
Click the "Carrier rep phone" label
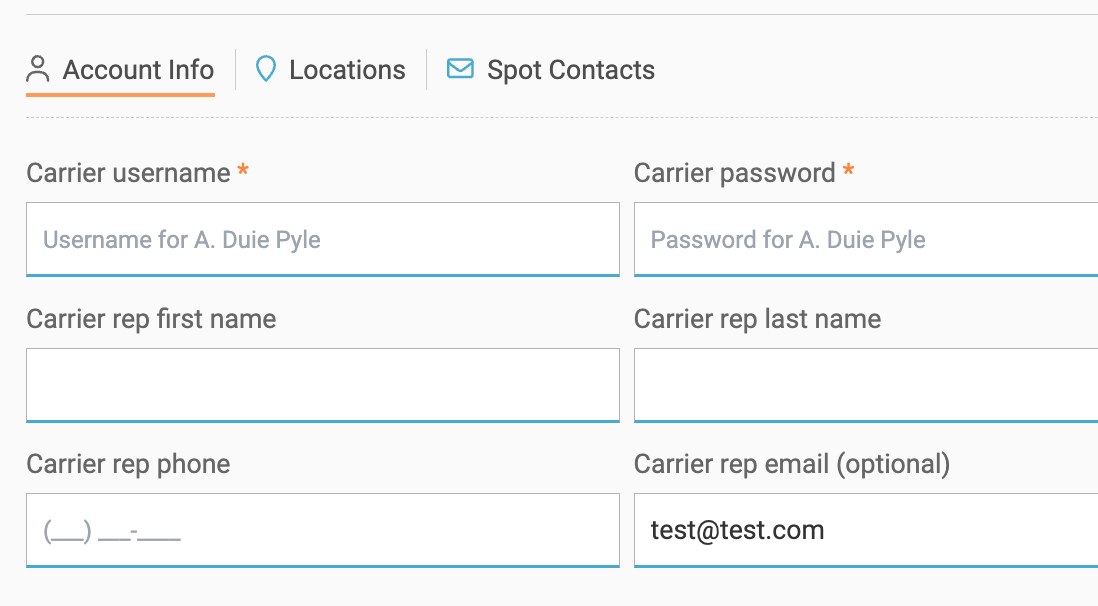pyautogui.click(x=128, y=464)
